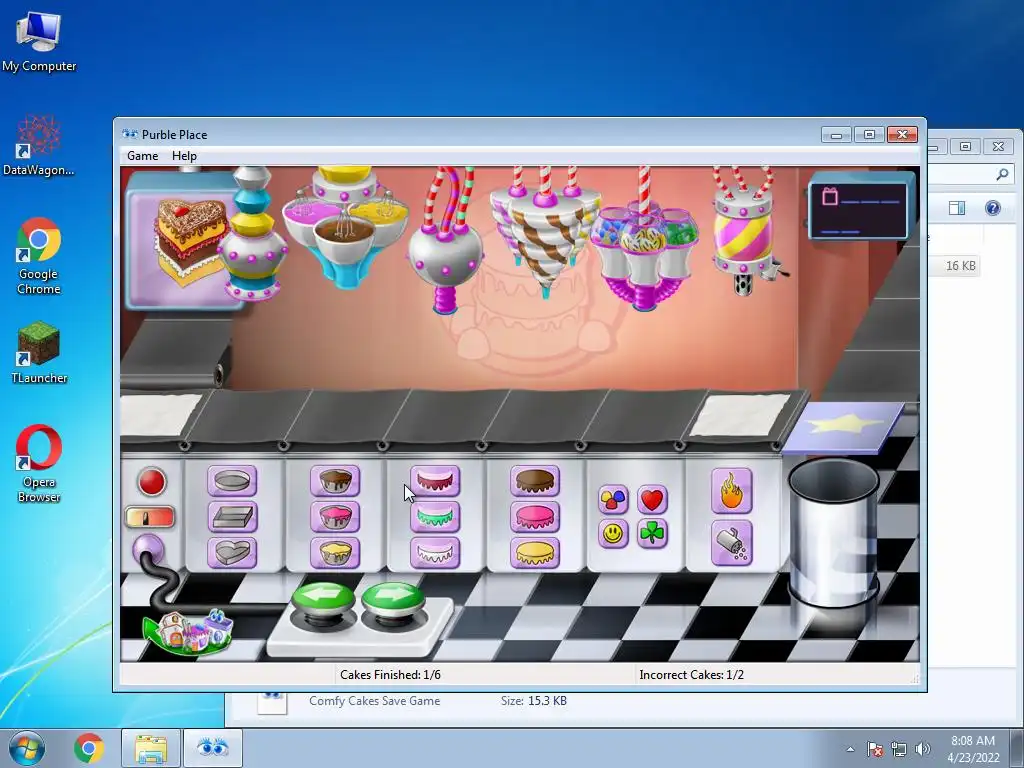Click Cakes Finished: 1/6 status text
This screenshot has height=768, width=1024.
pos(391,675)
